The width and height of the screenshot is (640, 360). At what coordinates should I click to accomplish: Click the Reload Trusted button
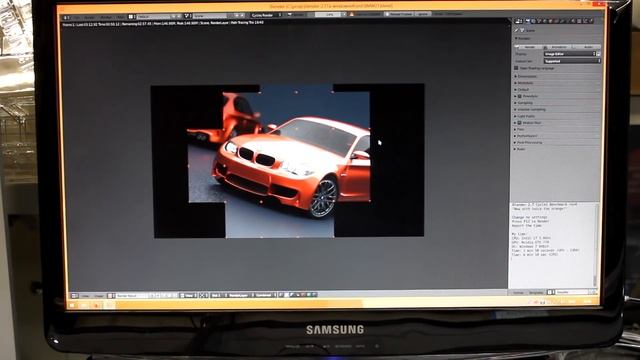[400, 14]
